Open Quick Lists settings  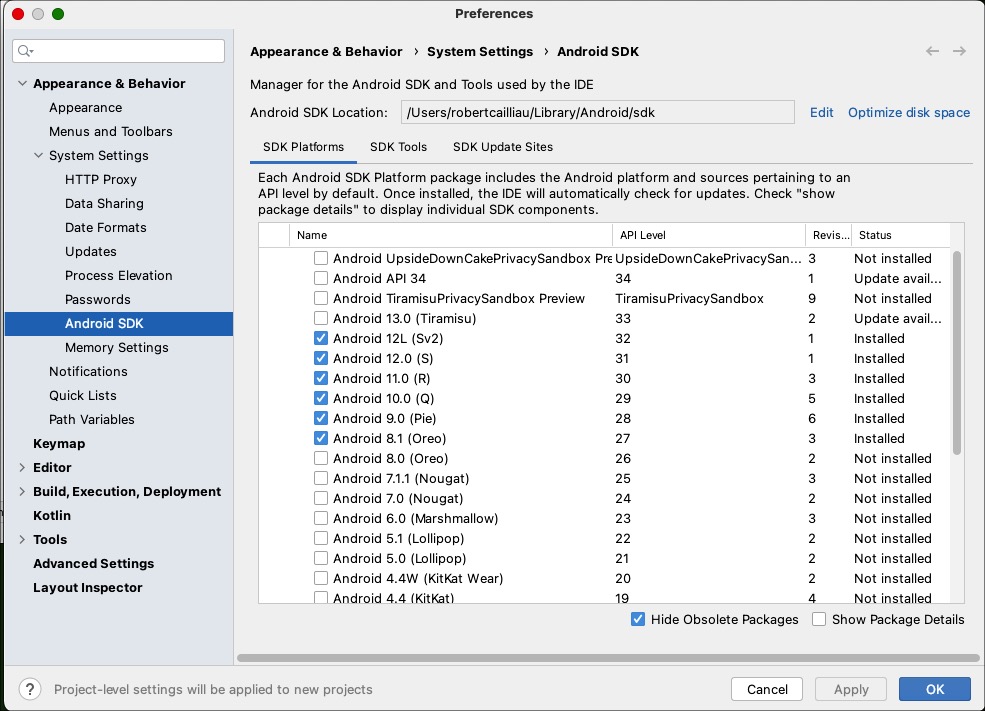pyautogui.click(x=82, y=395)
